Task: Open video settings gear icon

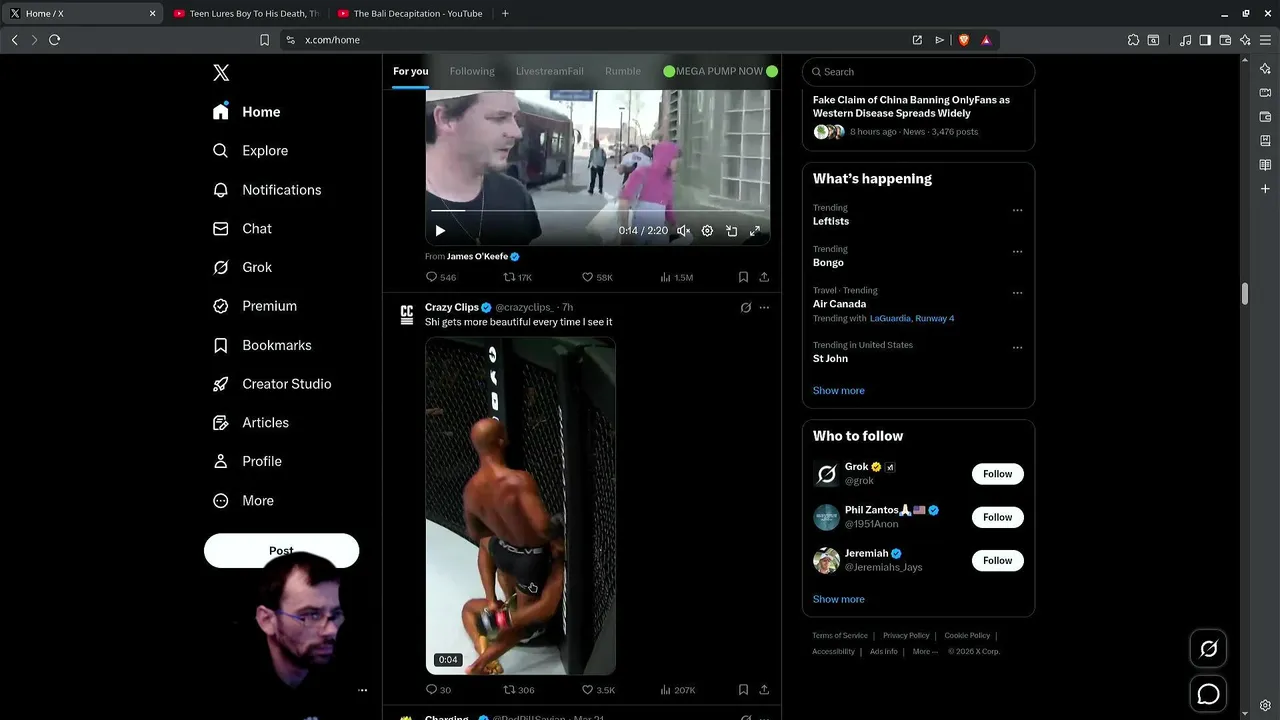Action: 707,231
